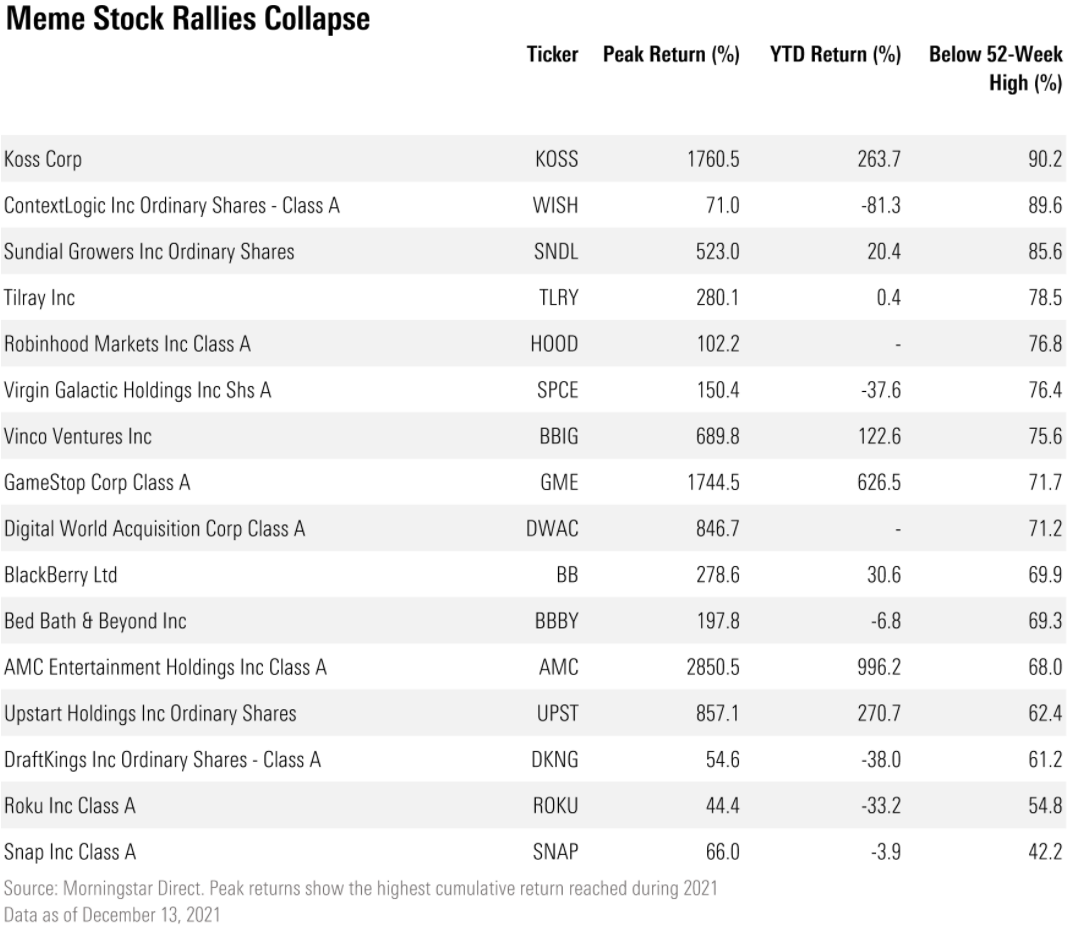Click the DWAC ticker symbol
Screen dimensions: 1071x932
coord(552,529)
